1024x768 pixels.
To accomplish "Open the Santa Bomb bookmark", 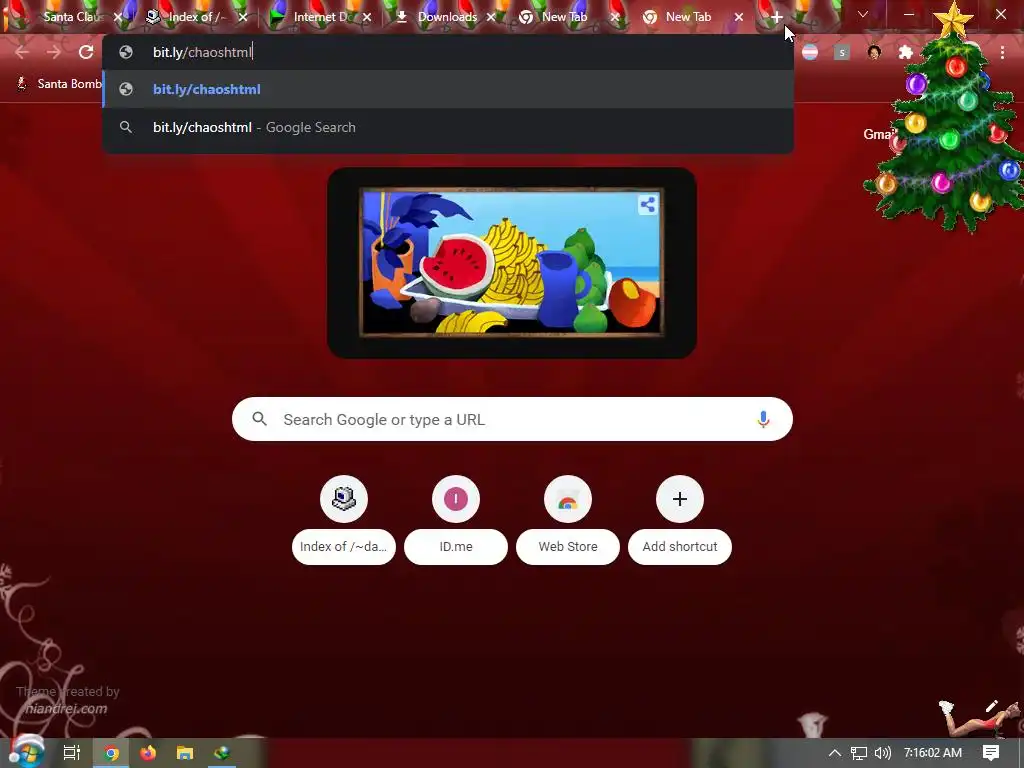I will [59, 84].
